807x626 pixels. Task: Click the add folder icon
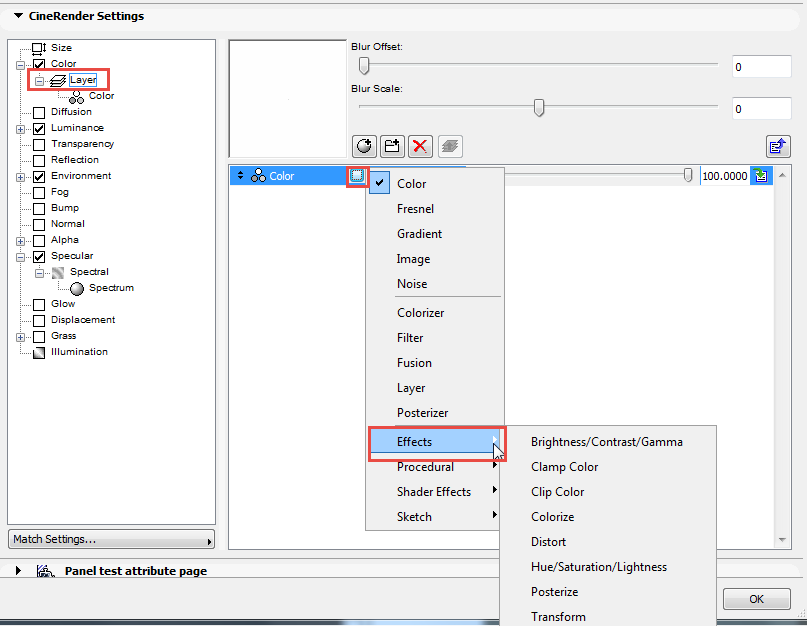point(392,146)
